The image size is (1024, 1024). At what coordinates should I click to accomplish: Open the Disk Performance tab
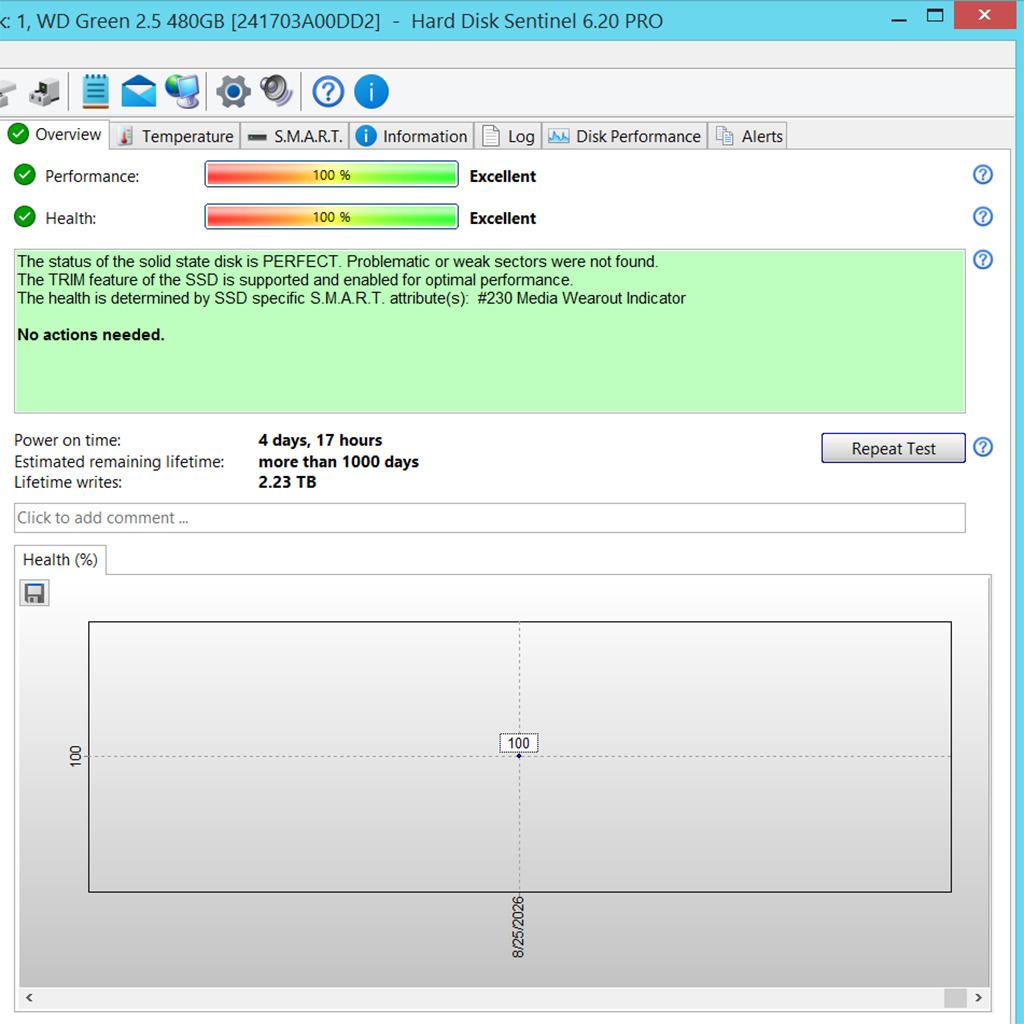point(625,136)
